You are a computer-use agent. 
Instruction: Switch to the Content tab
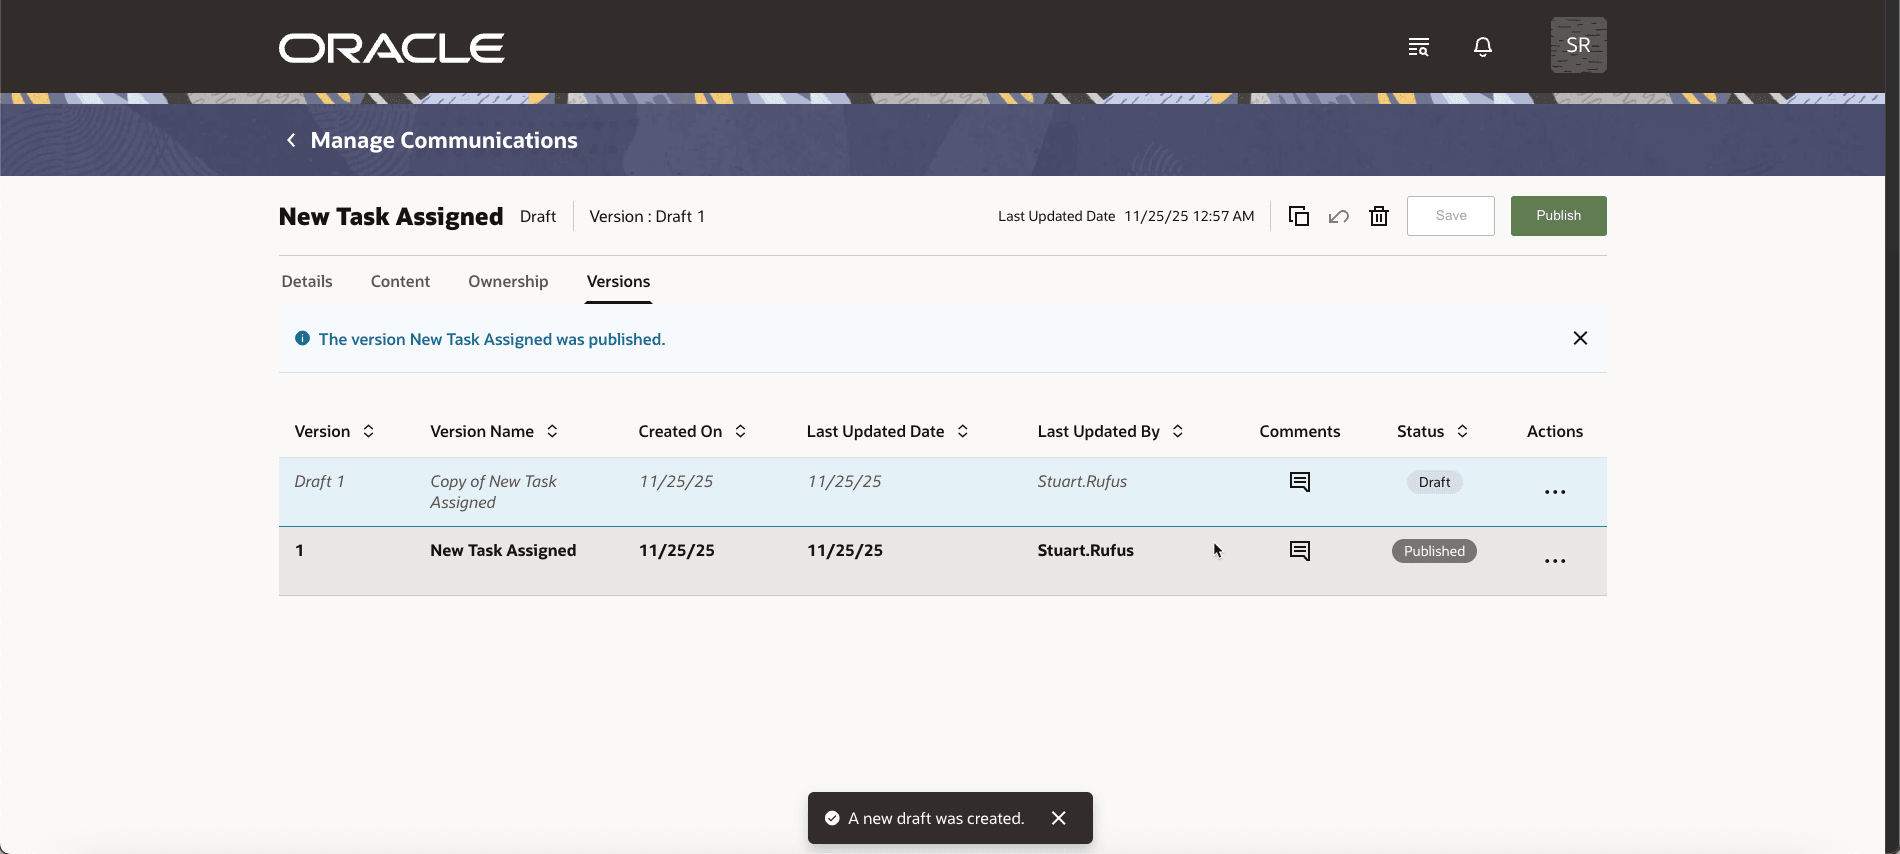pos(400,281)
